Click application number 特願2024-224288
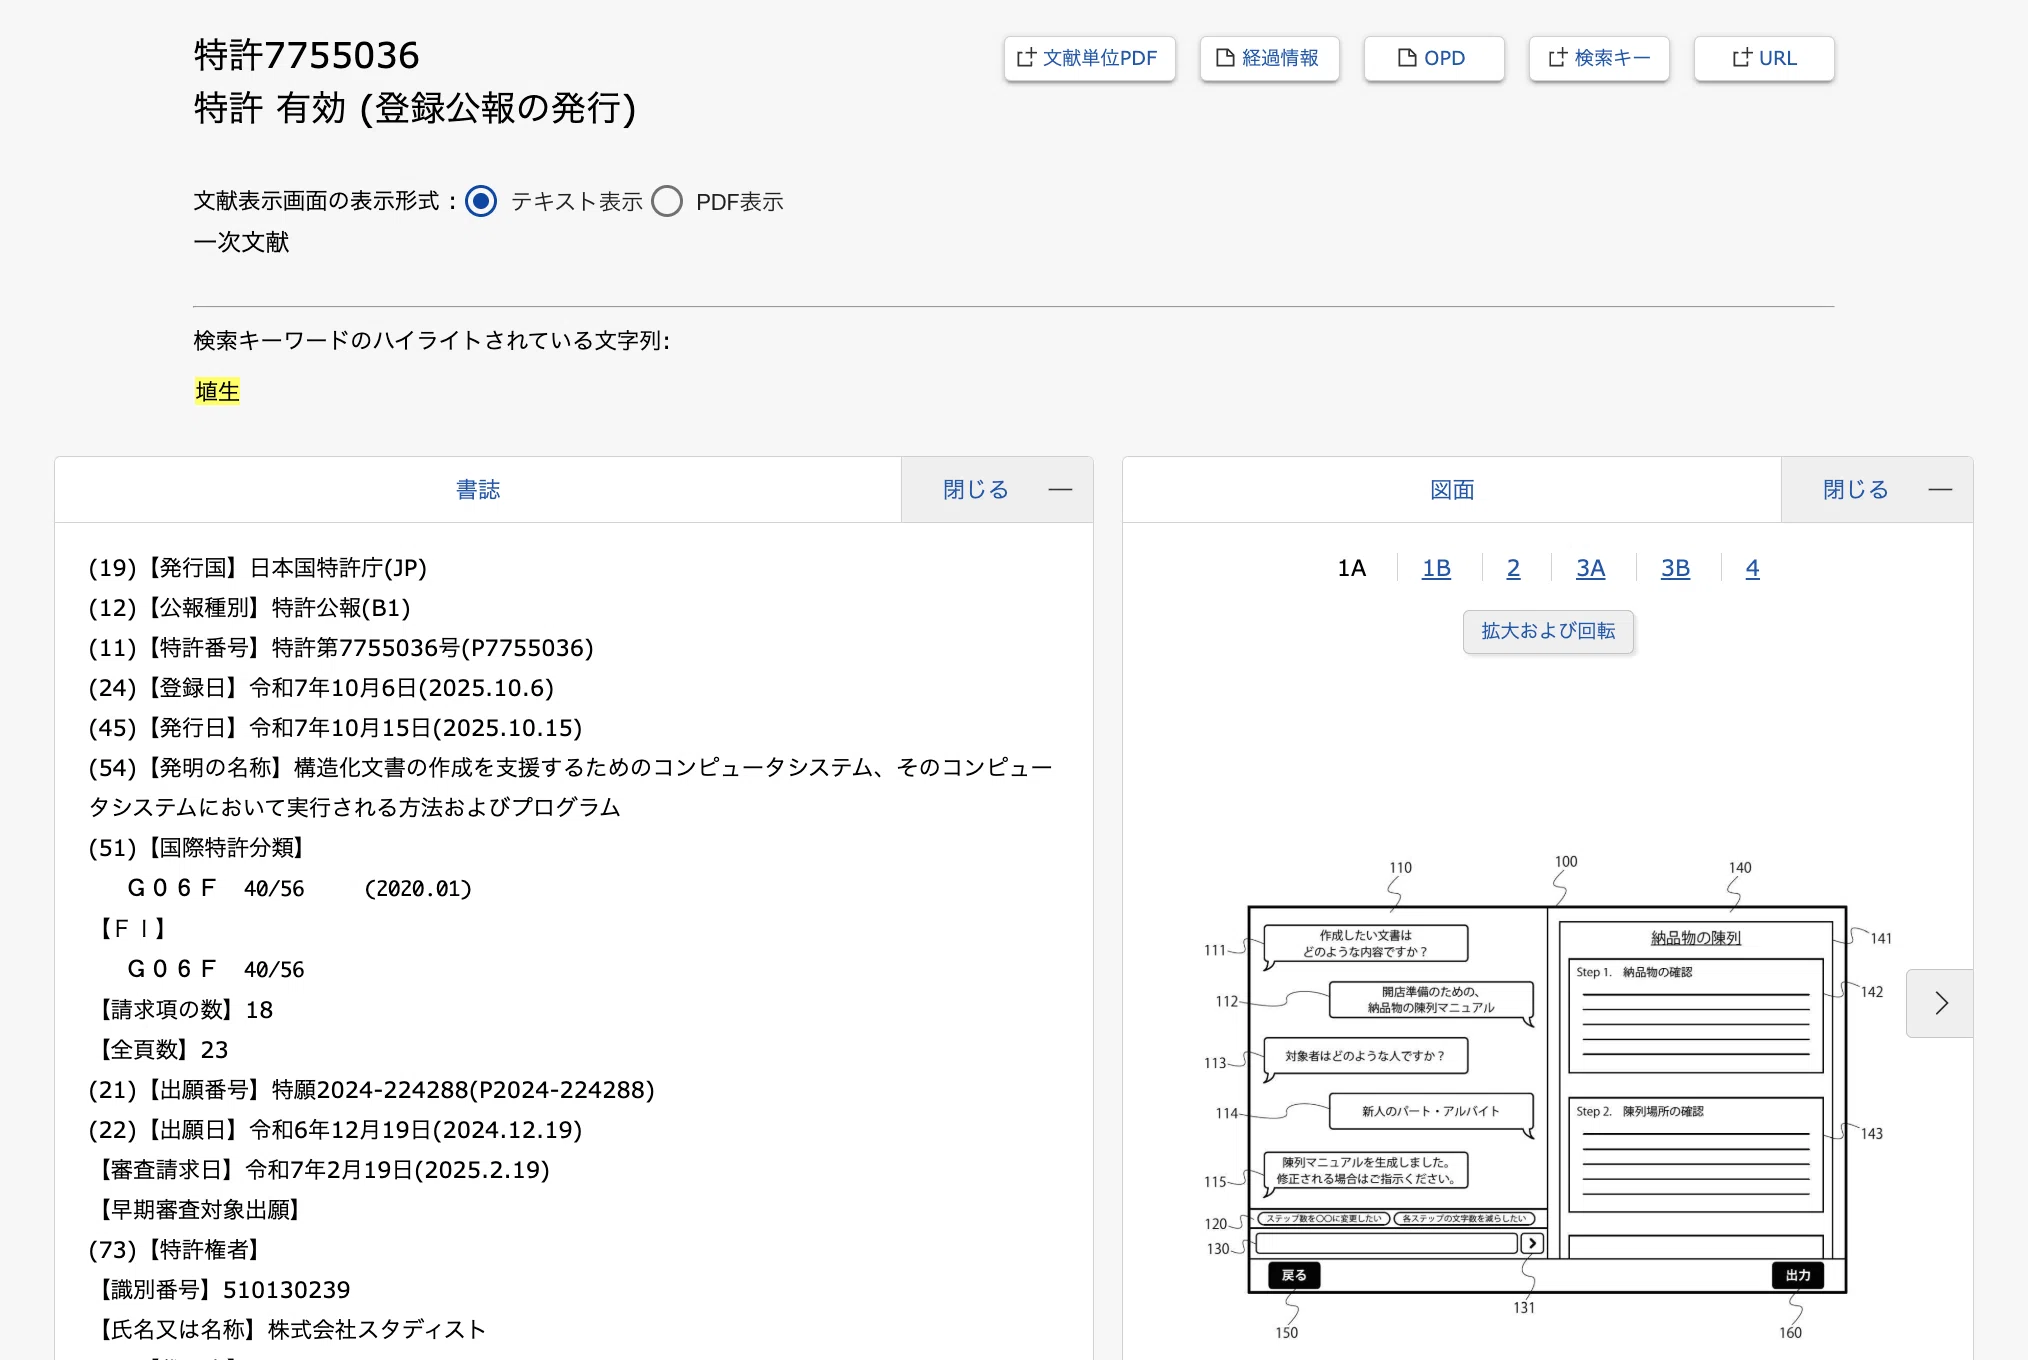Image resolution: width=2028 pixels, height=1360 pixels. click(x=463, y=1090)
